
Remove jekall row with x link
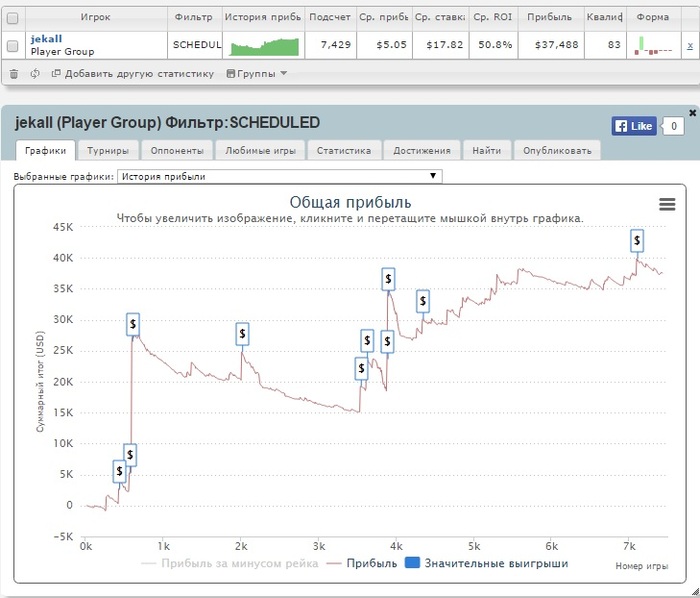[x=690, y=46]
